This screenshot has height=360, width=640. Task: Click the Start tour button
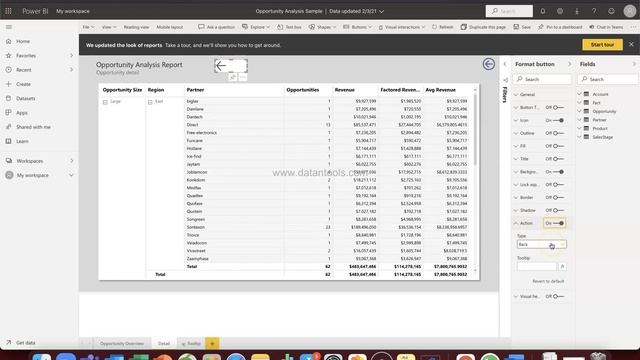click(x=602, y=45)
